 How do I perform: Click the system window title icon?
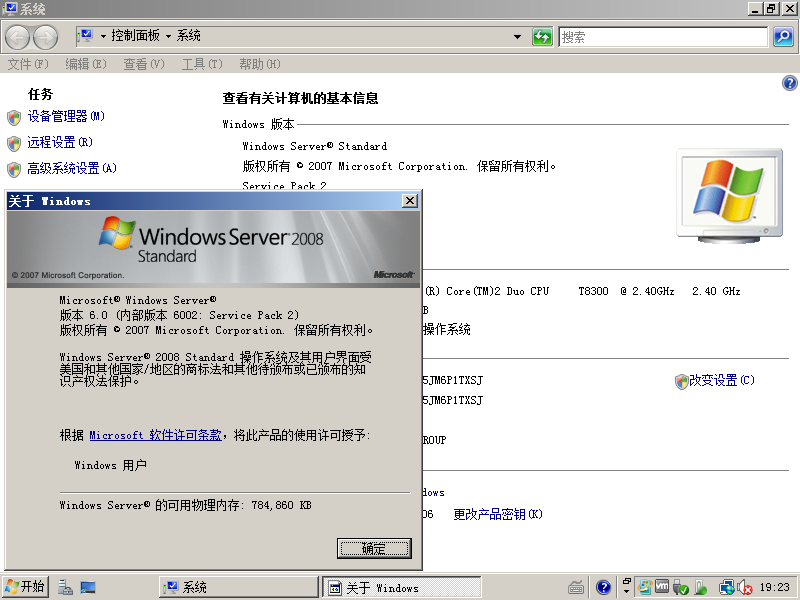pyautogui.click(x=10, y=9)
